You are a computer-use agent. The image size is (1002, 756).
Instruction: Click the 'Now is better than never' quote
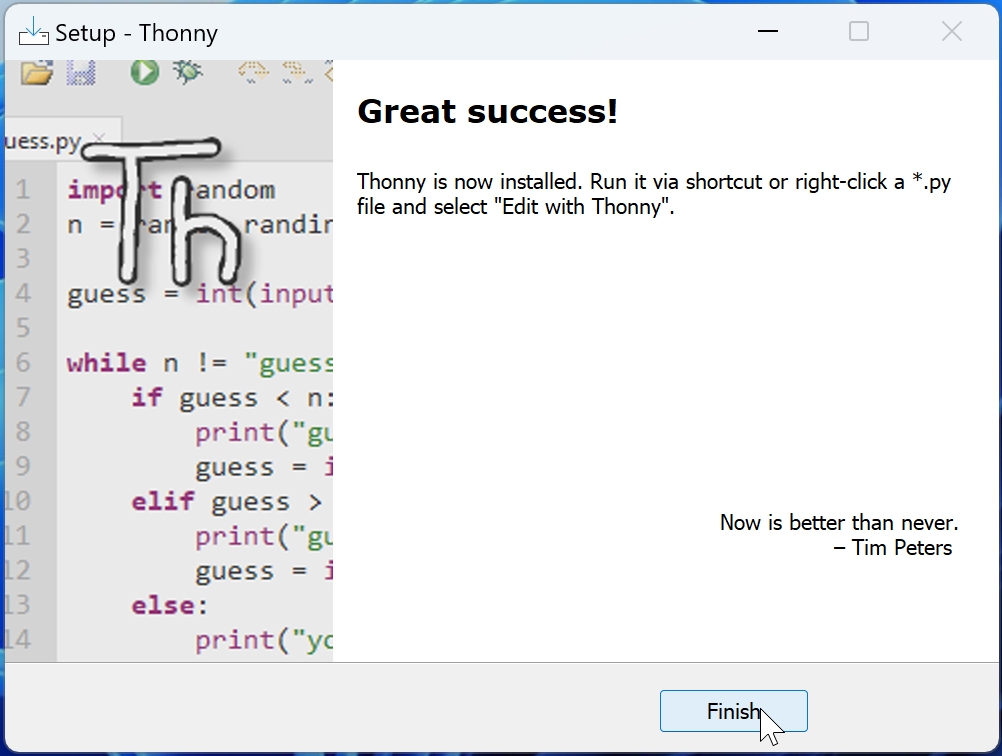pyautogui.click(x=839, y=523)
